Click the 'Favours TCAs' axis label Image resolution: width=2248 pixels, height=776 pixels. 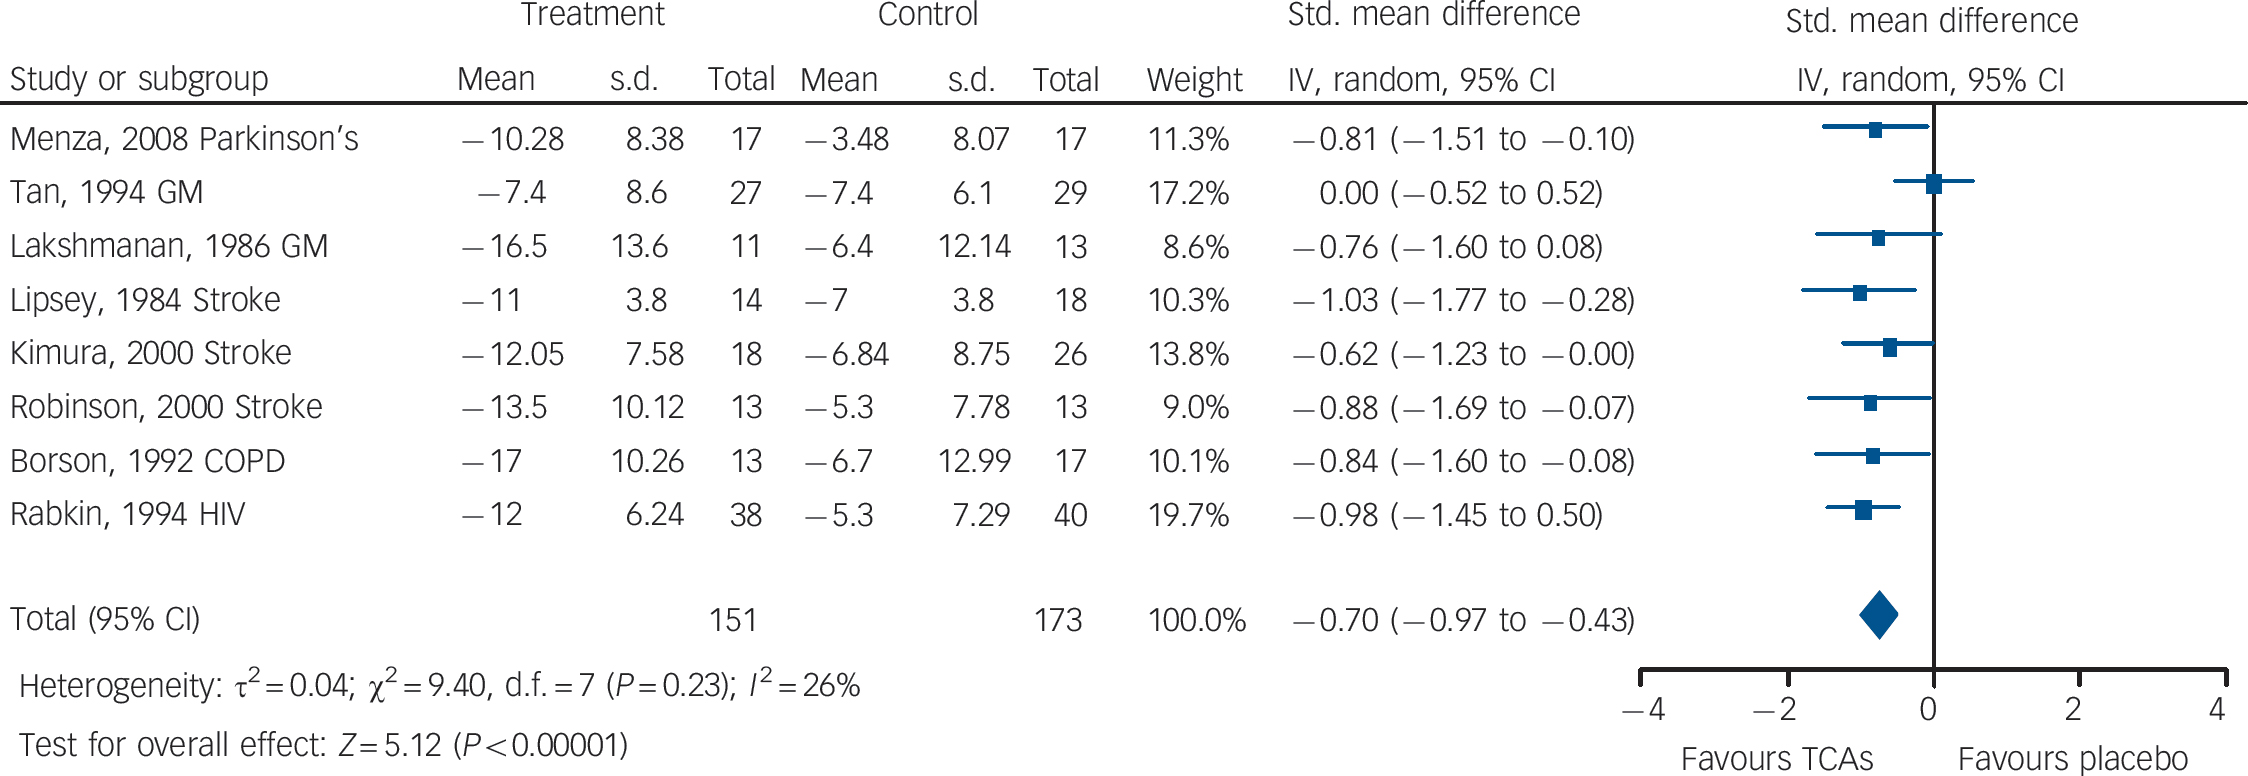(1776, 759)
